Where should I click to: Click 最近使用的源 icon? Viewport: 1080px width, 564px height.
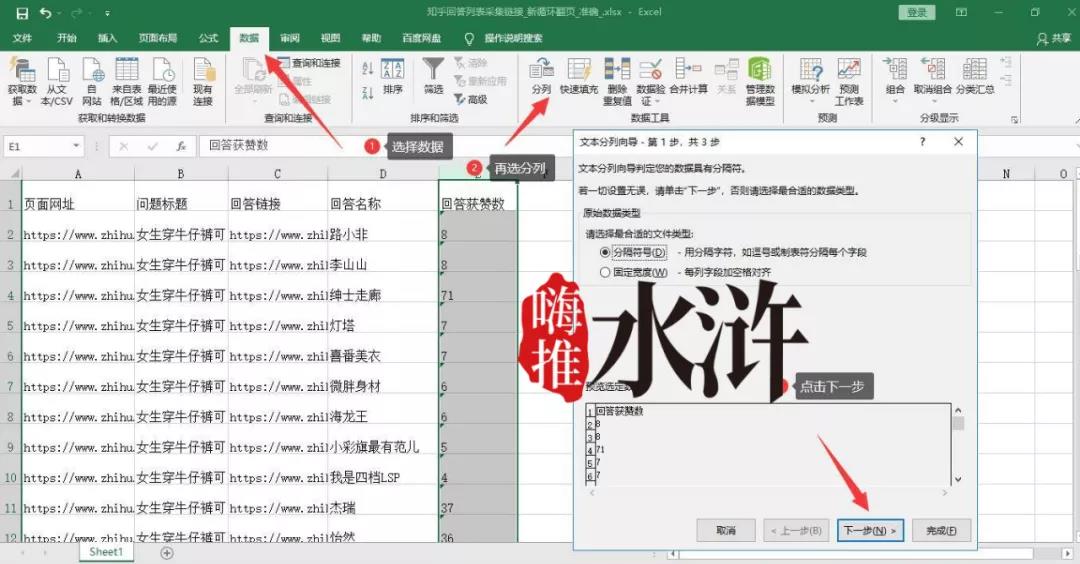(x=163, y=70)
